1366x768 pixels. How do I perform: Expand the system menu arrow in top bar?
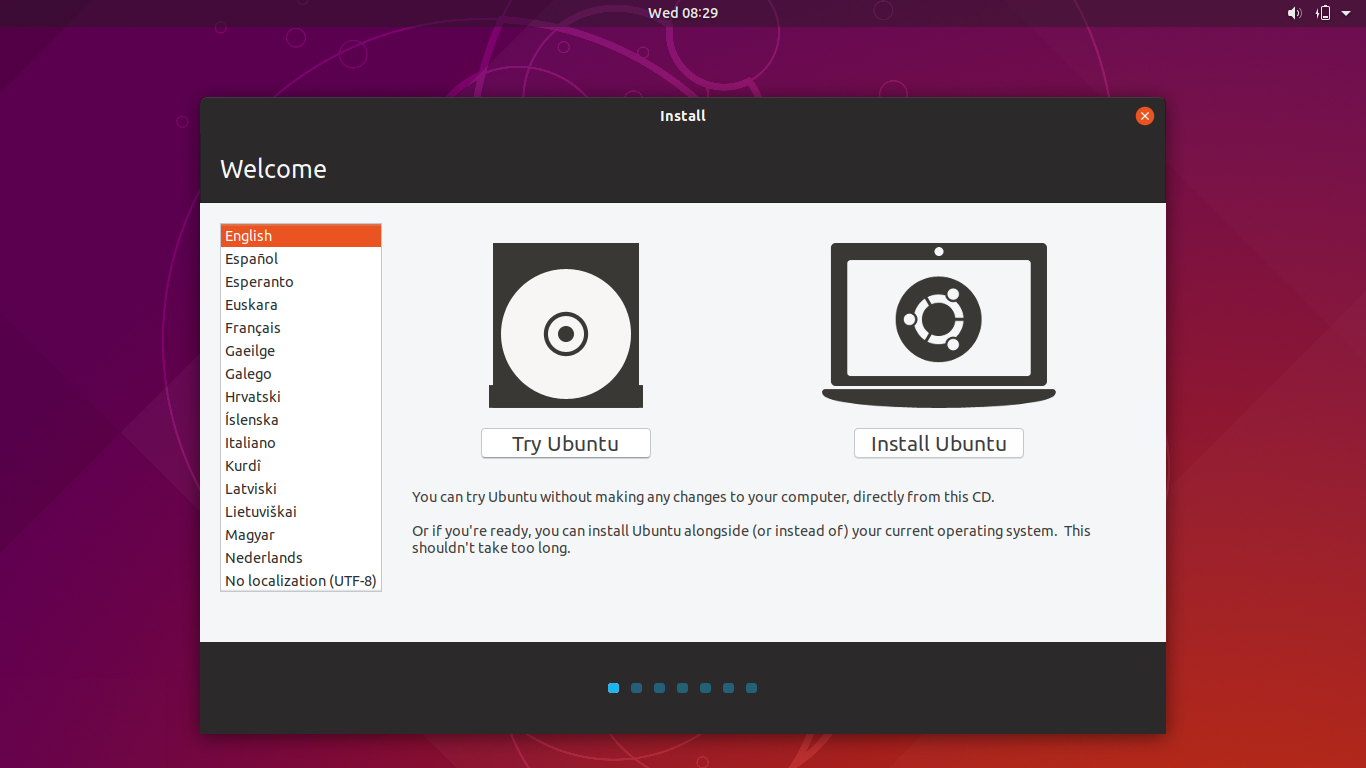click(1346, 13)
